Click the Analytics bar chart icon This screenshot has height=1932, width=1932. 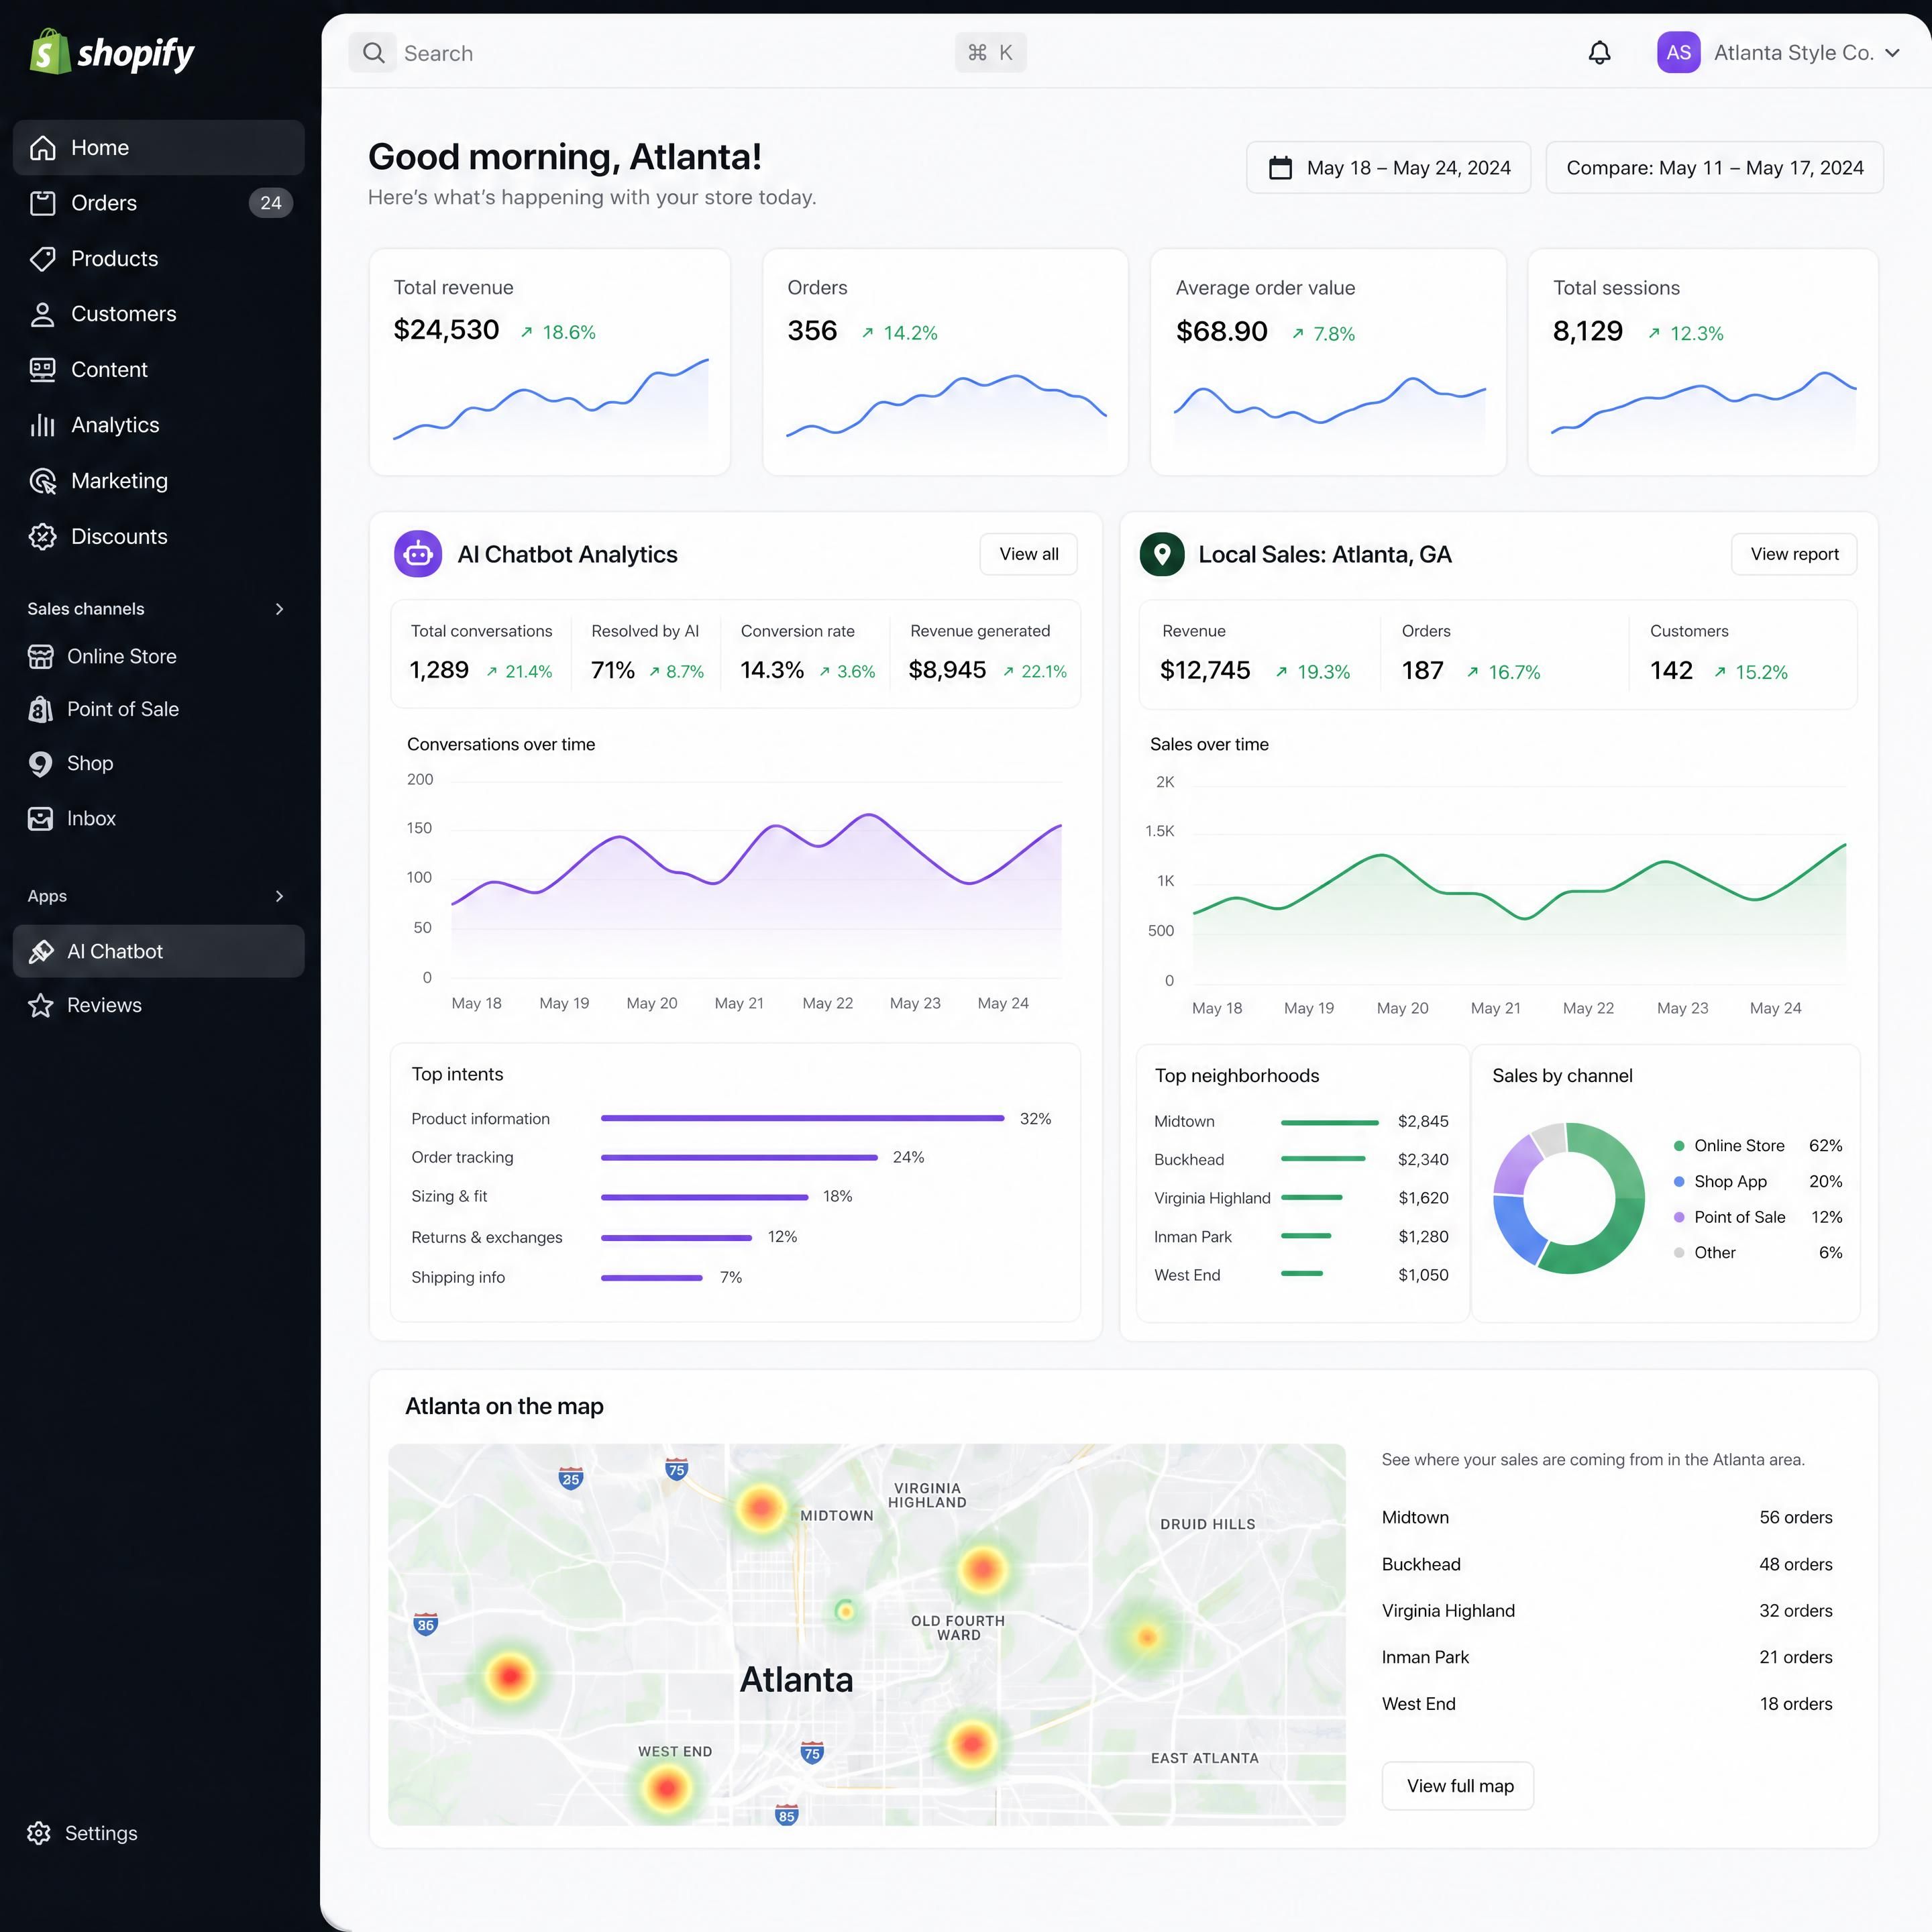click(42, 425)
